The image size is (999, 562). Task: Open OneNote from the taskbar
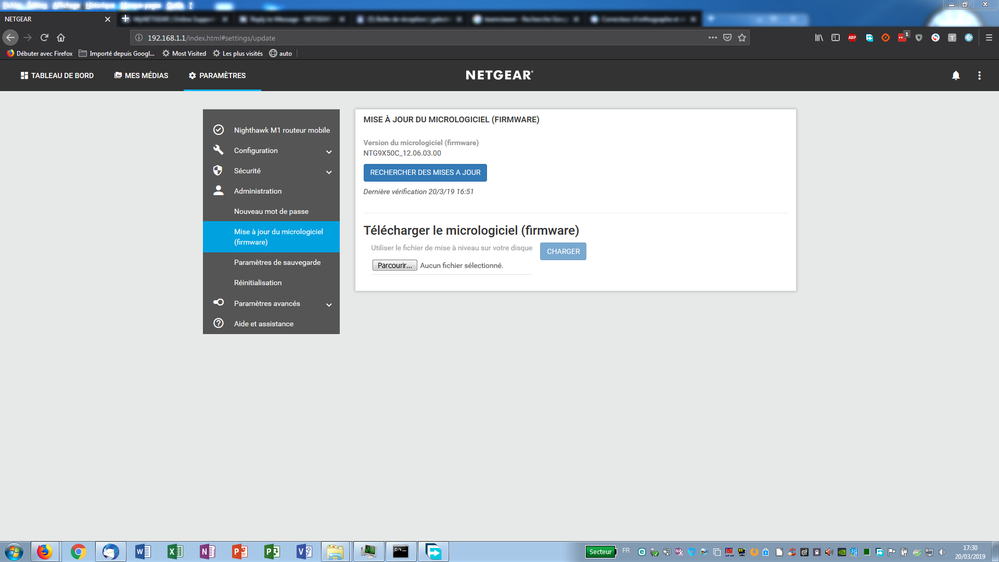(x=208, y=551)
